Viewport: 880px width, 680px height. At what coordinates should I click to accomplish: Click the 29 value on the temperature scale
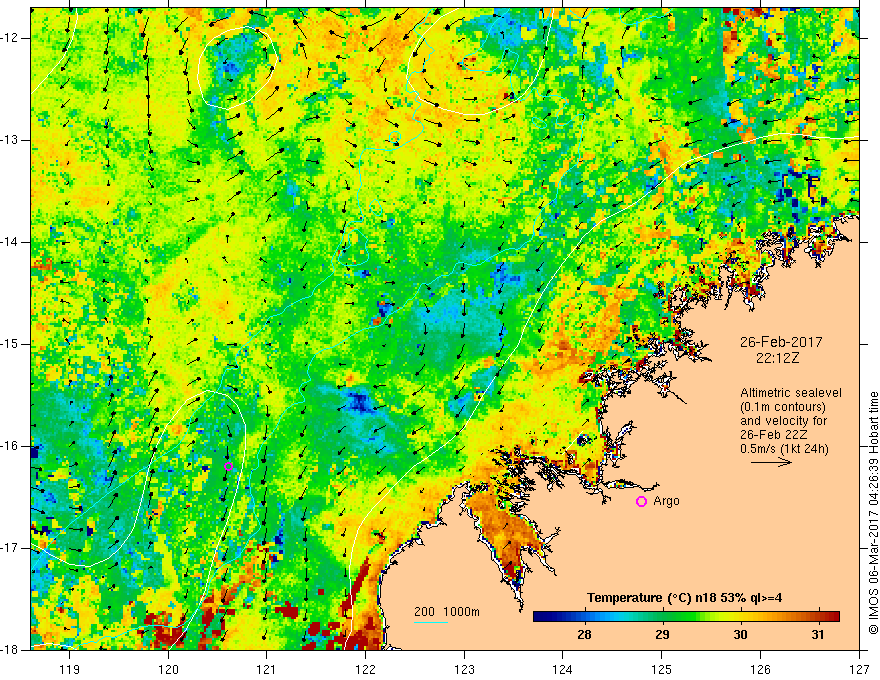[662, 635]
